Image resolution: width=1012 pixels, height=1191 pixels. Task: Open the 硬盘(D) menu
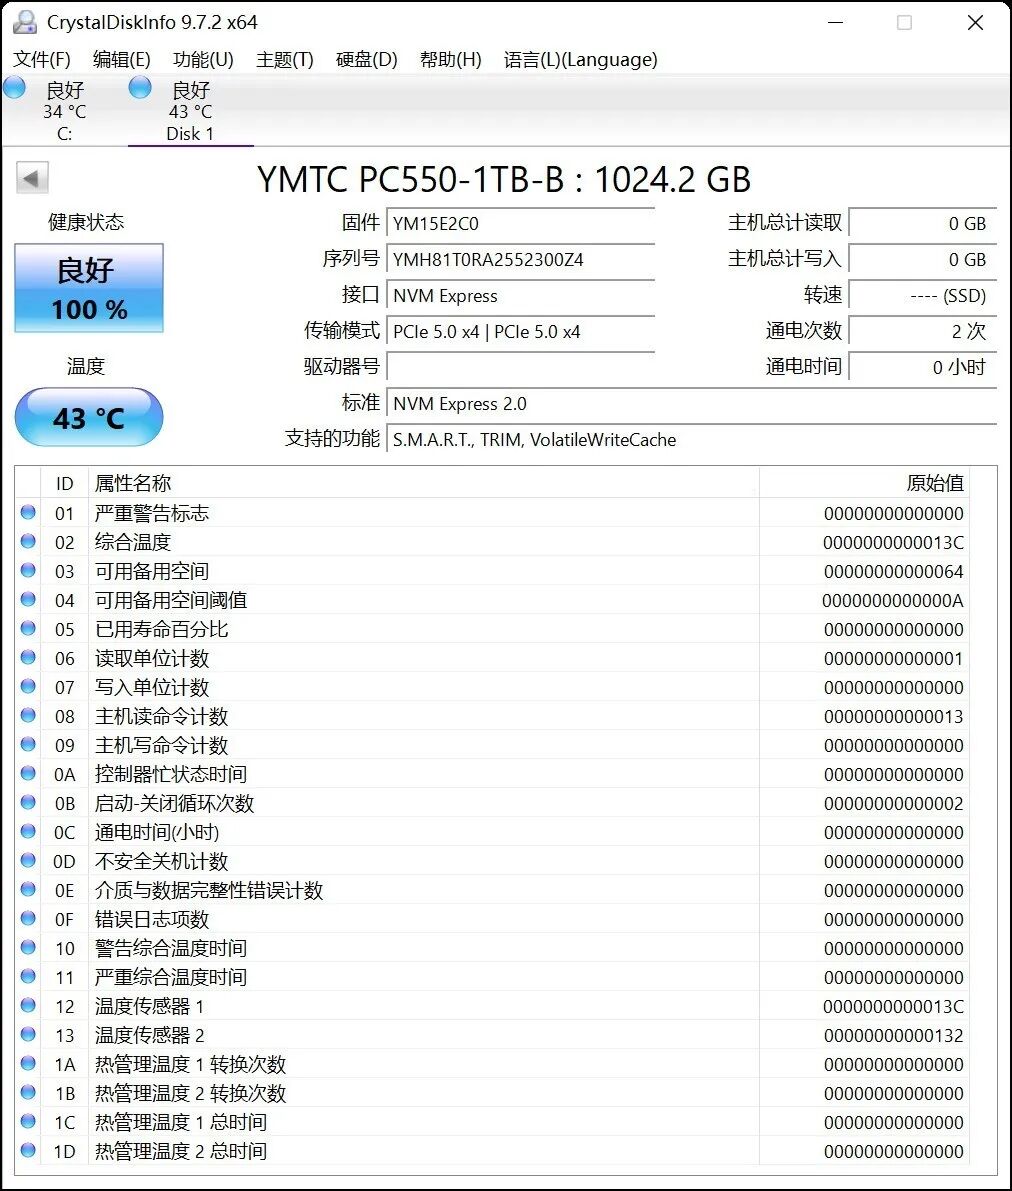coord(365,59)
